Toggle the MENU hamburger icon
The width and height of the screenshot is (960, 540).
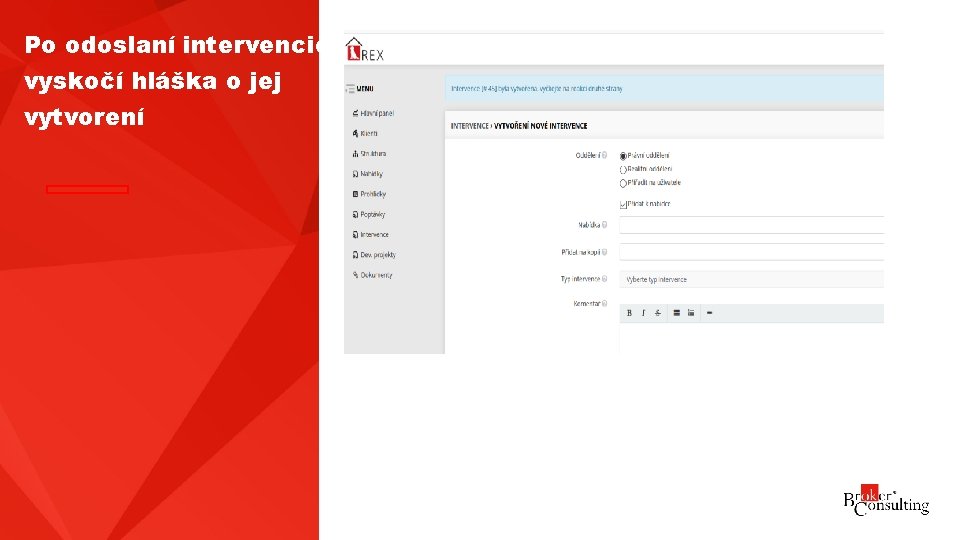point(350,89)
